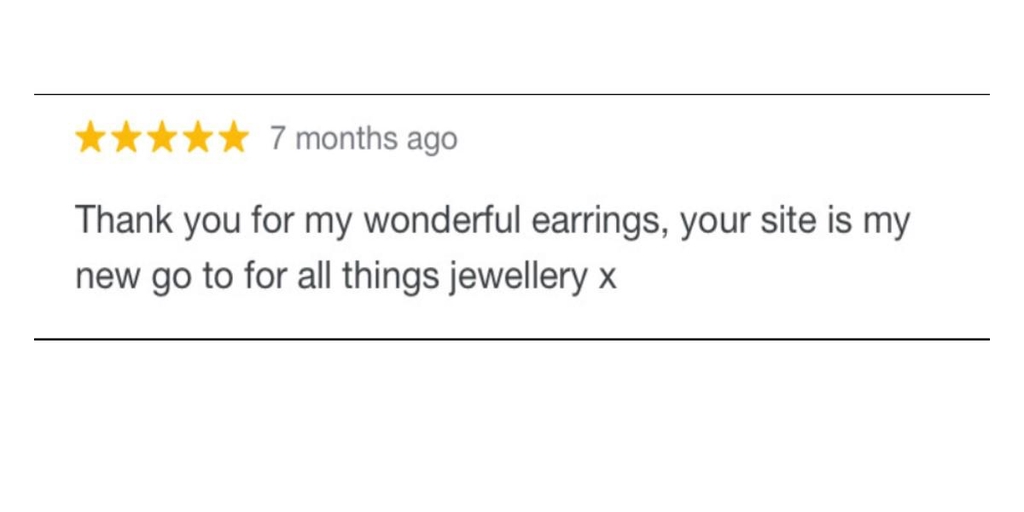The height and width of the screenshot is (512, 1024).
Task: Click the word 'Thank' starting the review
Action: [124, 219]
